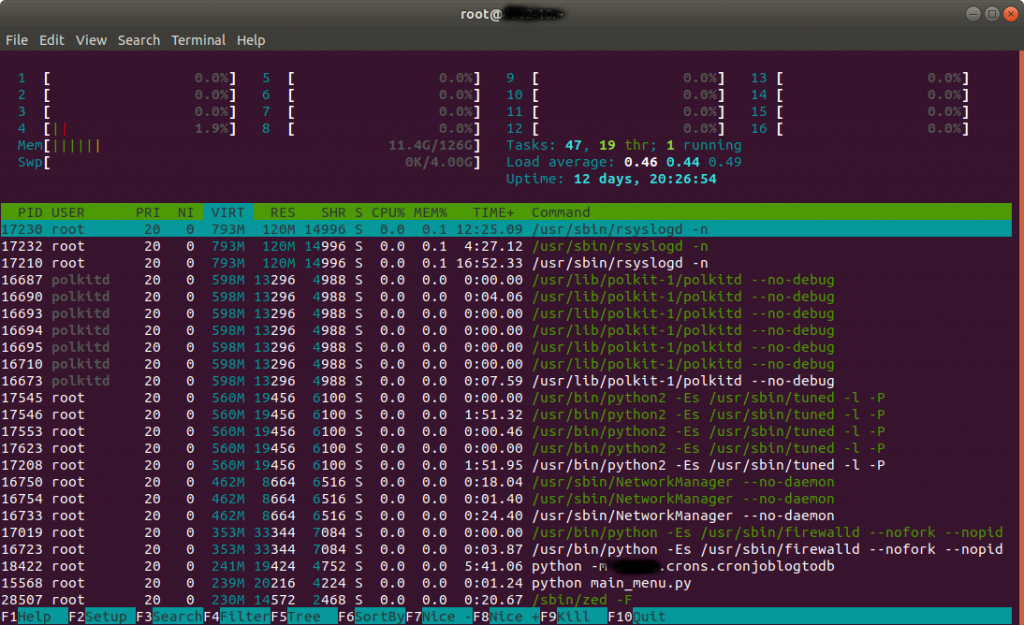
Task: Click F1 Help in the footer
Action: click(x=34, y=617)
